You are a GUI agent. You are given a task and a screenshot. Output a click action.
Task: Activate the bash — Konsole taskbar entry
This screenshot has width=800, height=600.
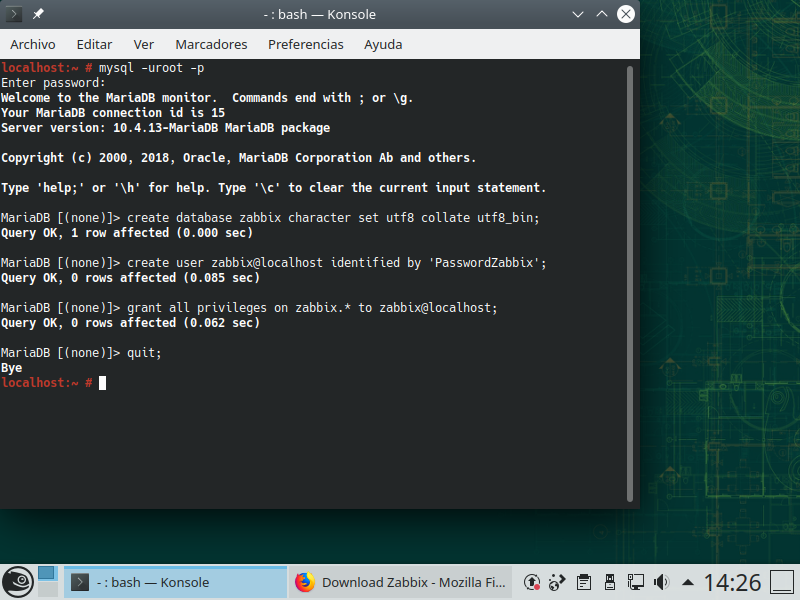[x=175, y=582]
